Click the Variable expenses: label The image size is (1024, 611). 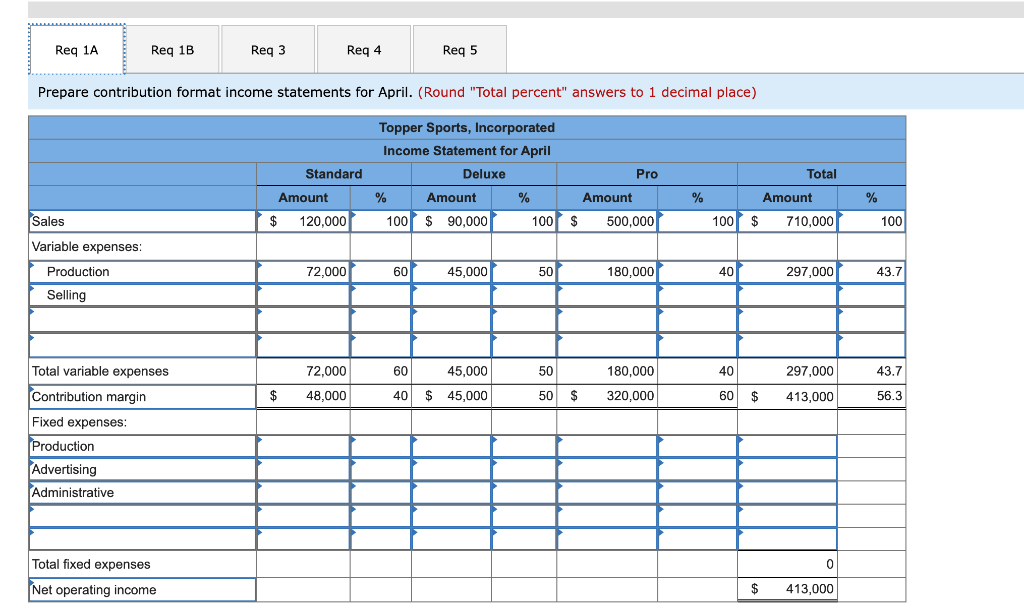[87, 247]
